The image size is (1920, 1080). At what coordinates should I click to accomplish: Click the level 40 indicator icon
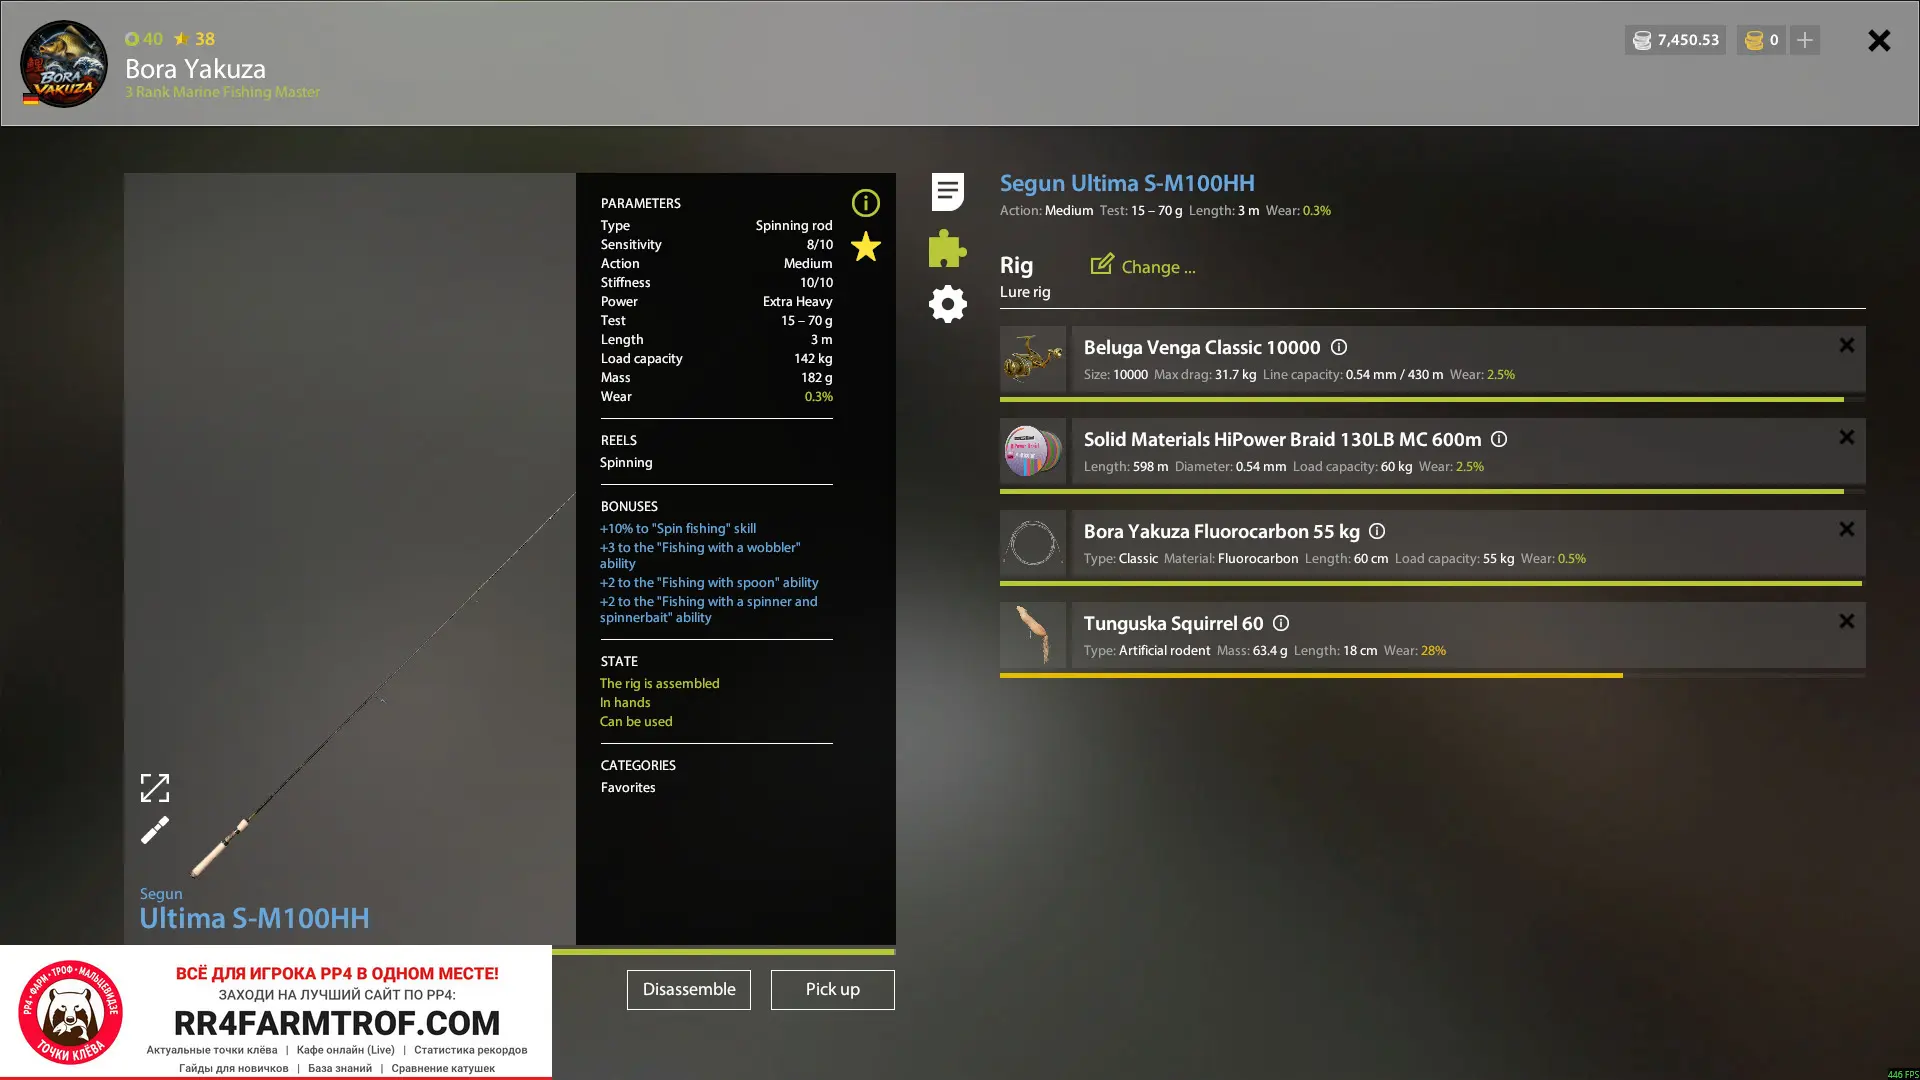tap(132, 39)
